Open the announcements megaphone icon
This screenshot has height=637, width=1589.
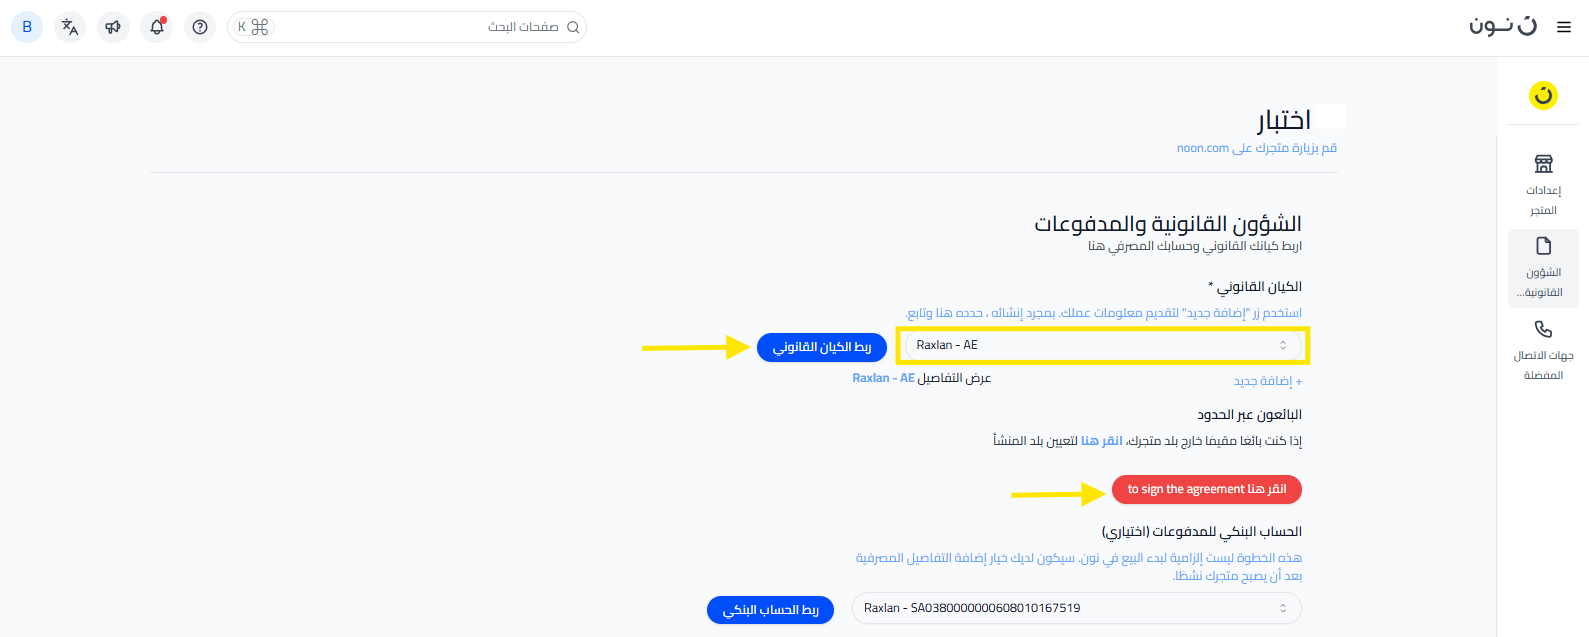pos(113,27)
